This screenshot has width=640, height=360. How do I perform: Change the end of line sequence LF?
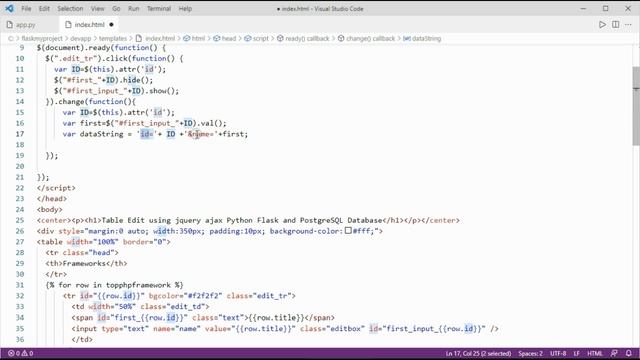point(576,353)
